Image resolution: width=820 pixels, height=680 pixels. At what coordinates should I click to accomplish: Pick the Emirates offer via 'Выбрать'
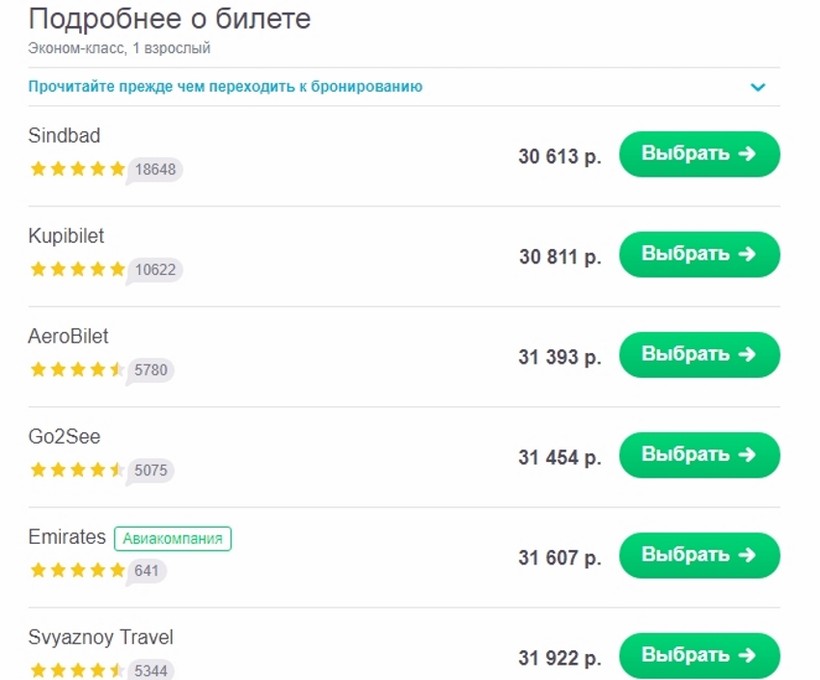[x=699, y=555]
